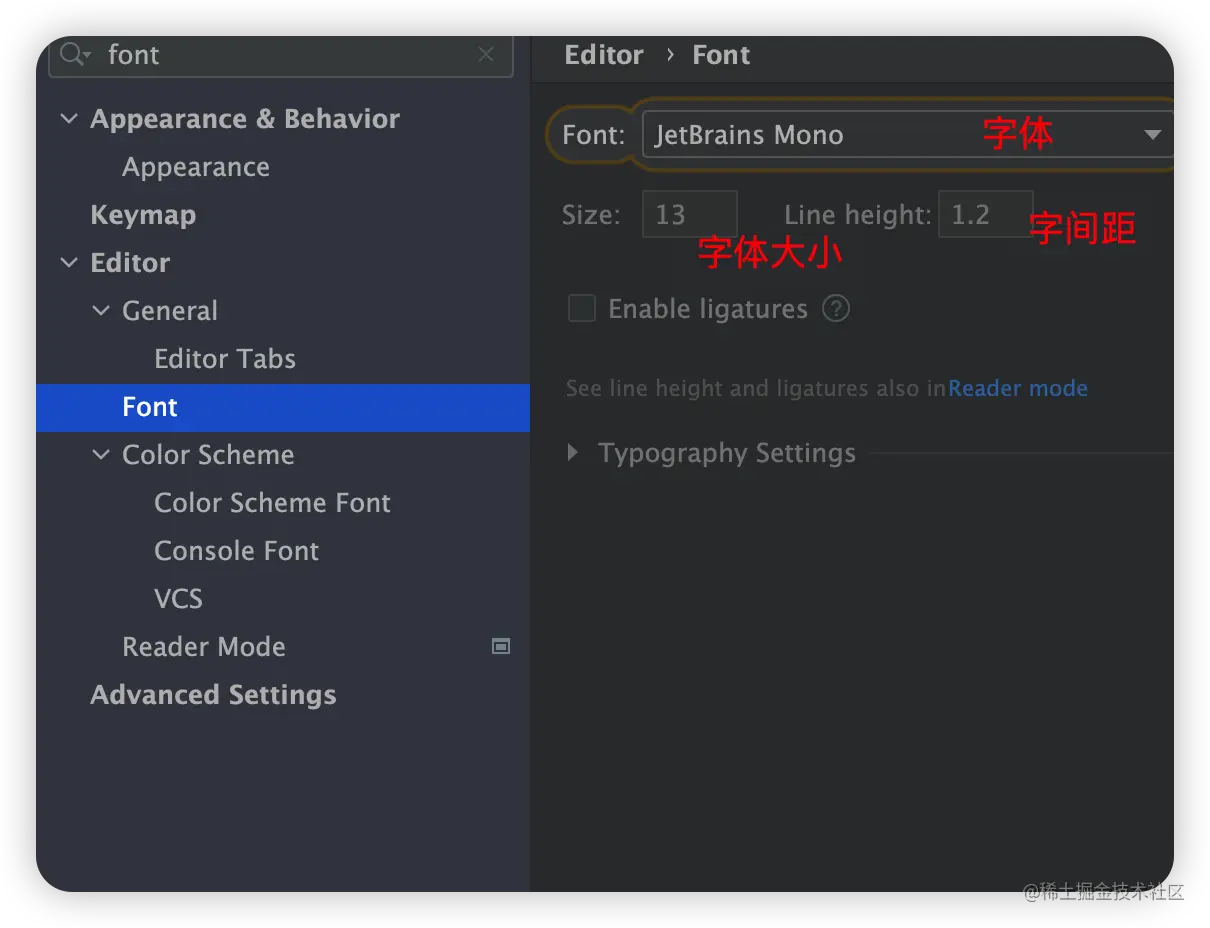Collapse the Editor tree node
This screenshot has height=928, width=1210.
pyautogui.click(x=69, y=263)
